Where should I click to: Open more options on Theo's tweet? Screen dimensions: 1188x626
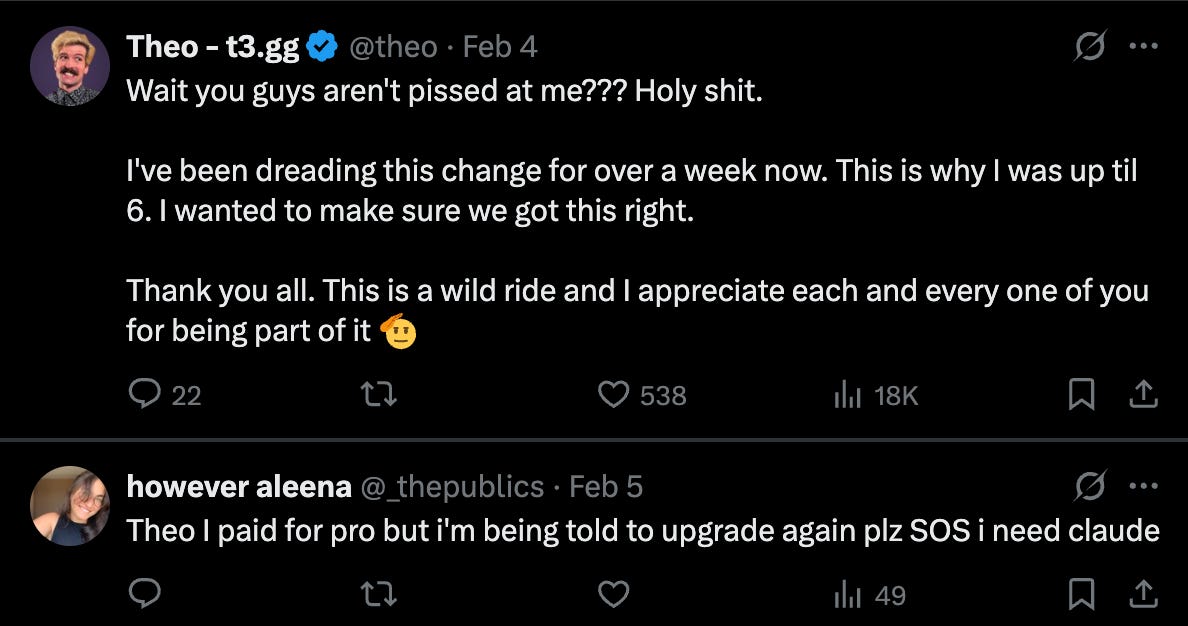[1141, 47]
